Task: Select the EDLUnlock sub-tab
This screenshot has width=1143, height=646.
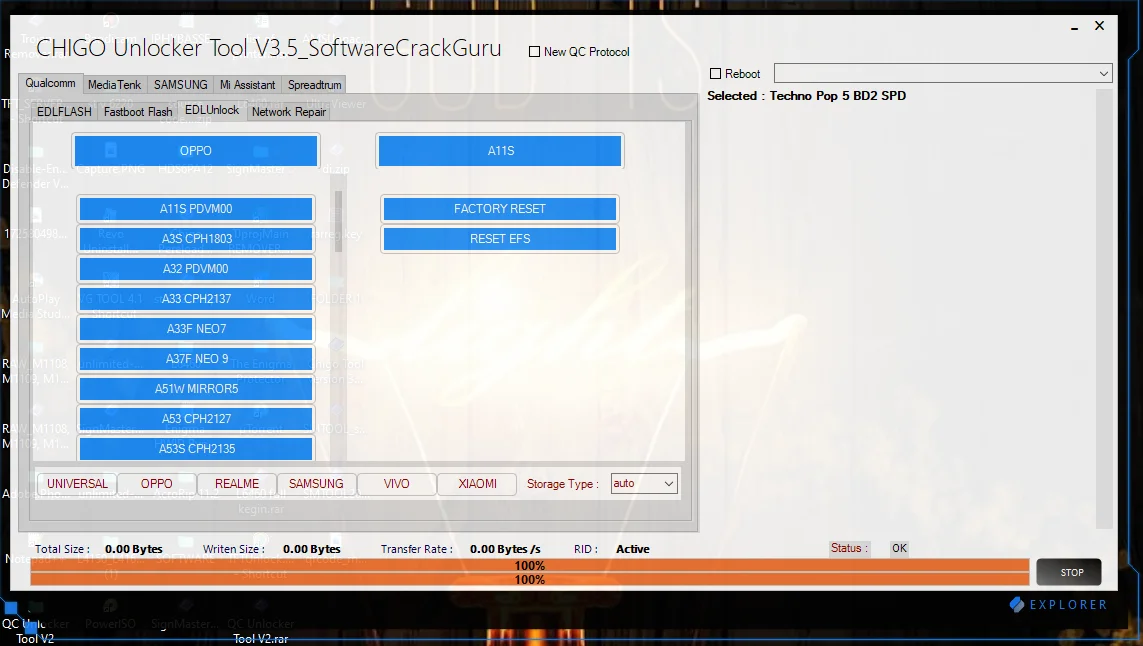Action: [212, 110]
